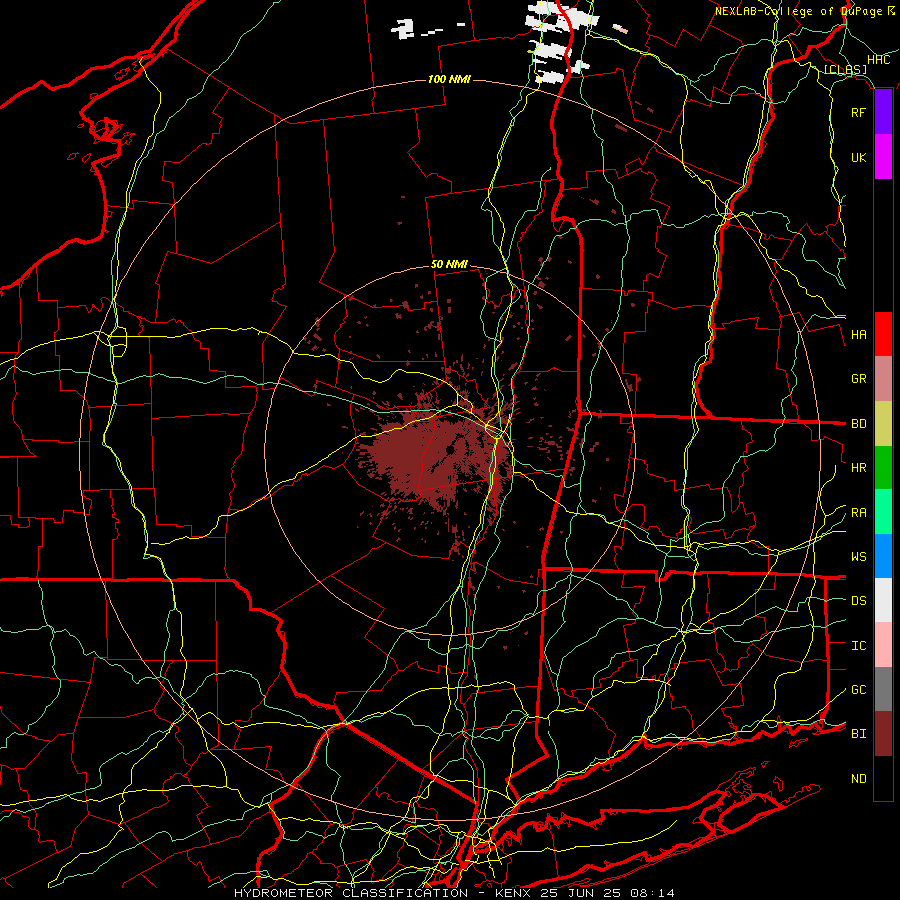Click the IC legend label

click(x=859, y=645)
